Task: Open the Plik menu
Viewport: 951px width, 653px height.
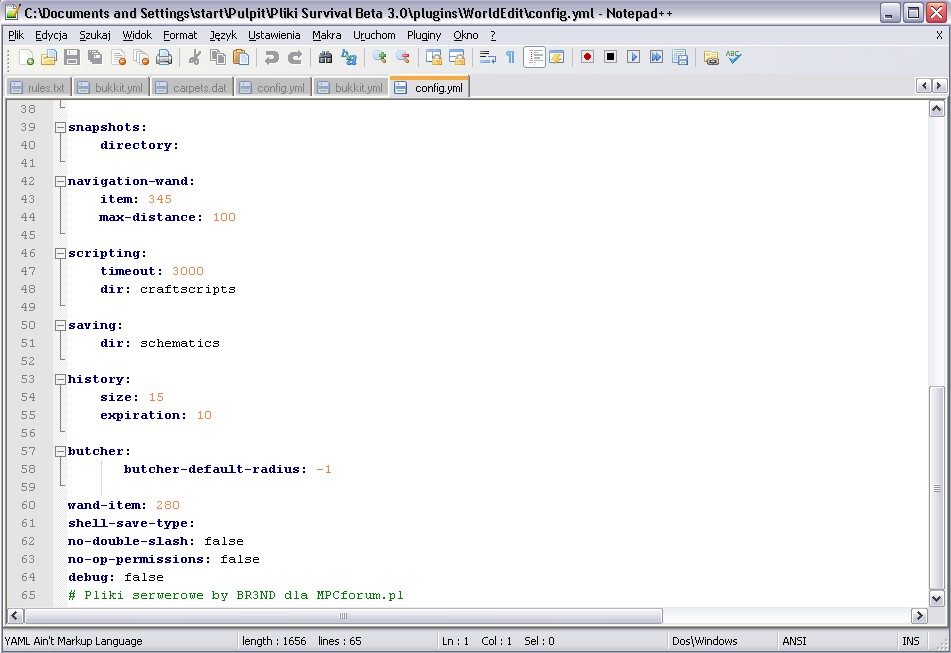Action: click(x=16, y=35)
